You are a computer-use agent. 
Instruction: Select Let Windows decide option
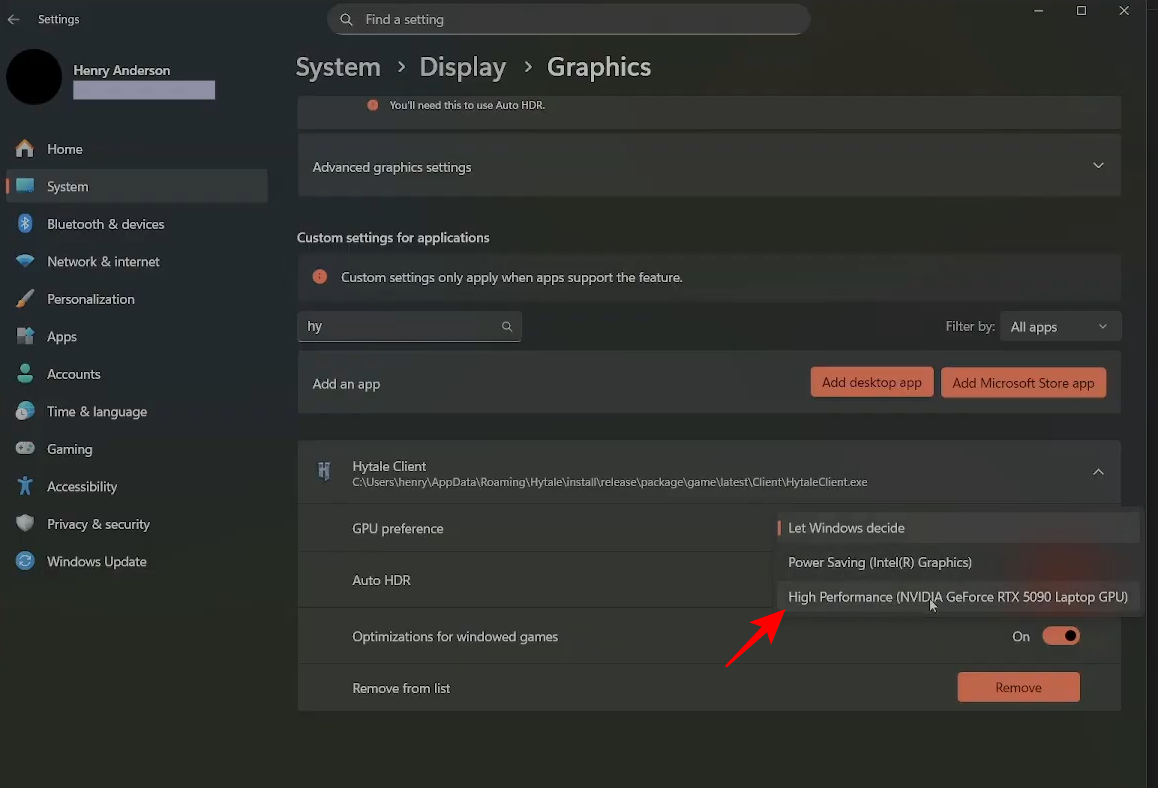coord(846,528)
